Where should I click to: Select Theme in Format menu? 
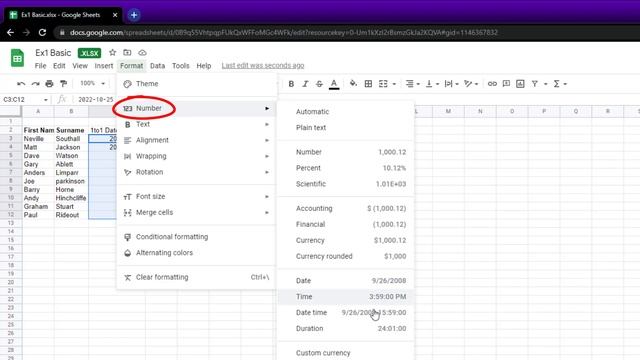196,84
